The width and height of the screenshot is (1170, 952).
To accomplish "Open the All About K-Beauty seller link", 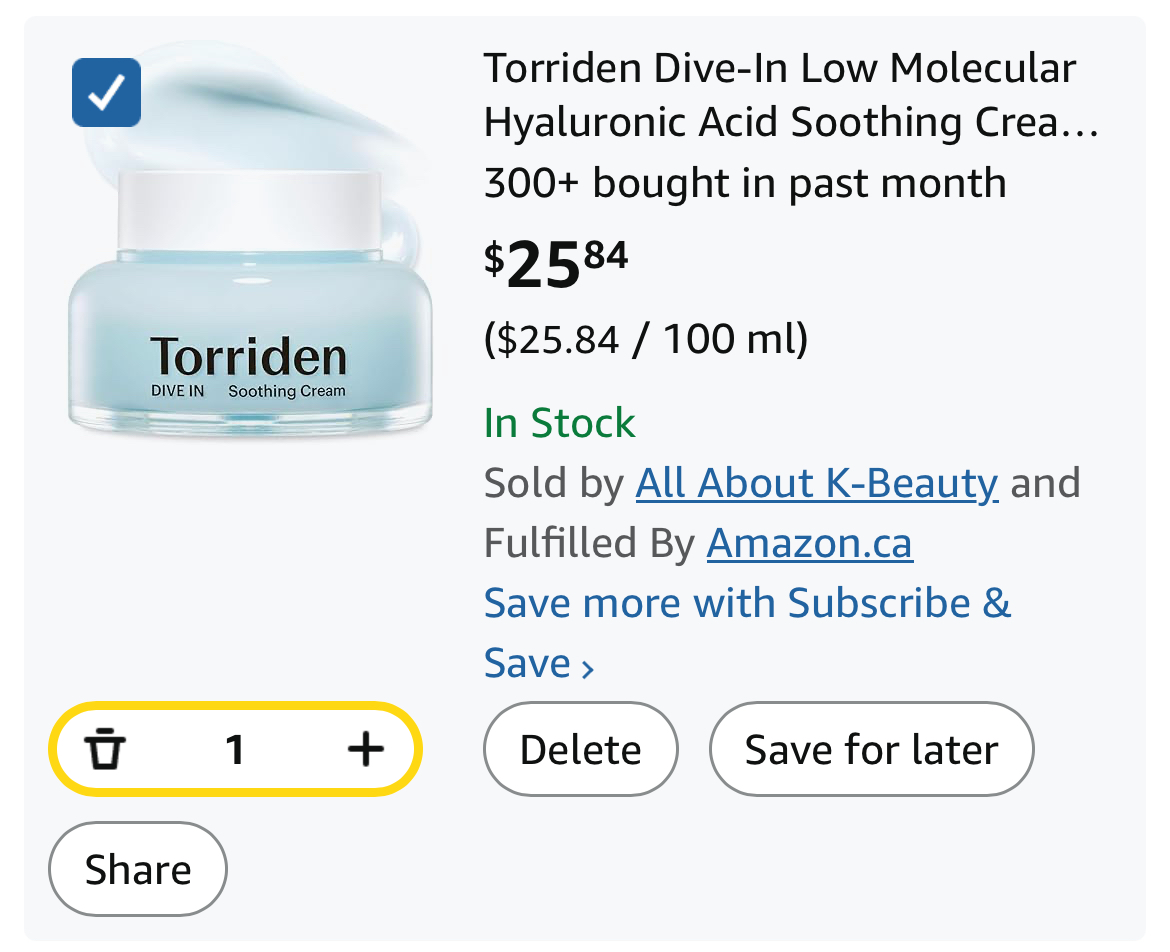I will tap(816, 484).
